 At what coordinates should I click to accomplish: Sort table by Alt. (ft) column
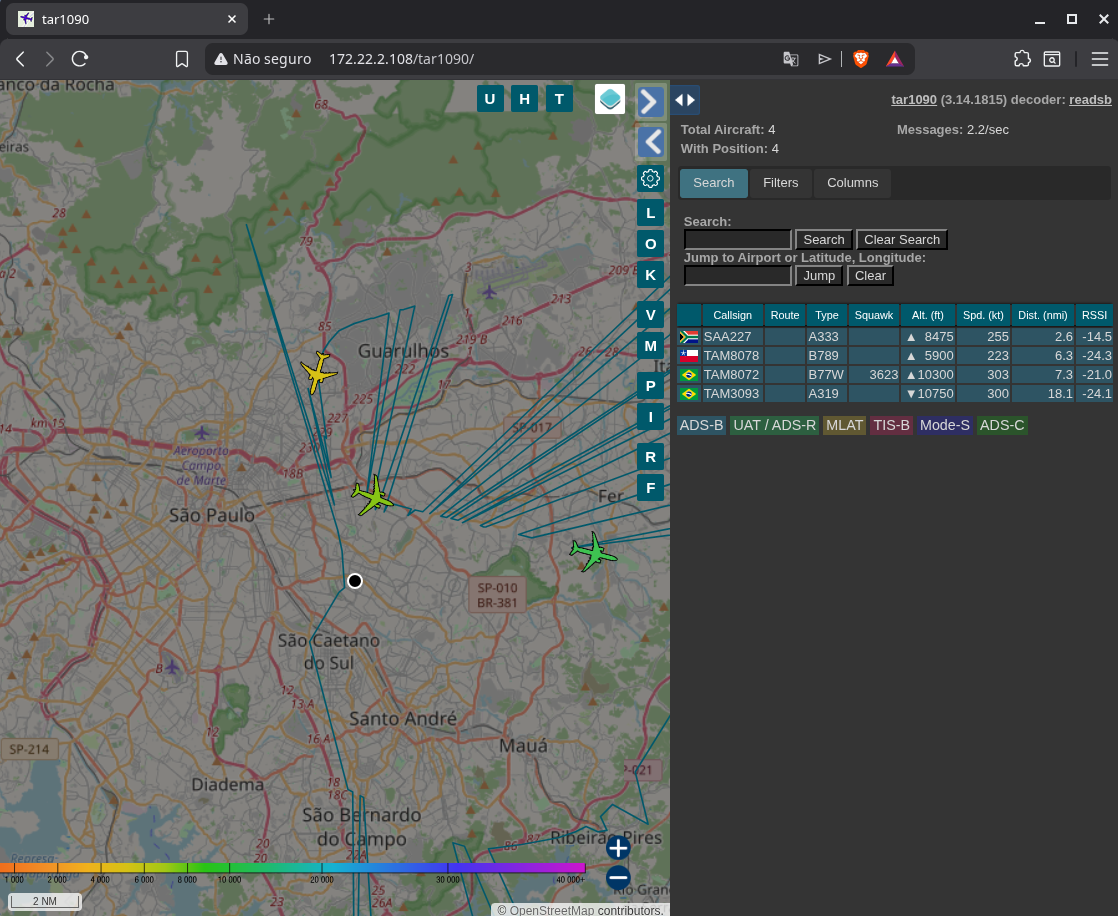click(x=928, y=315)
